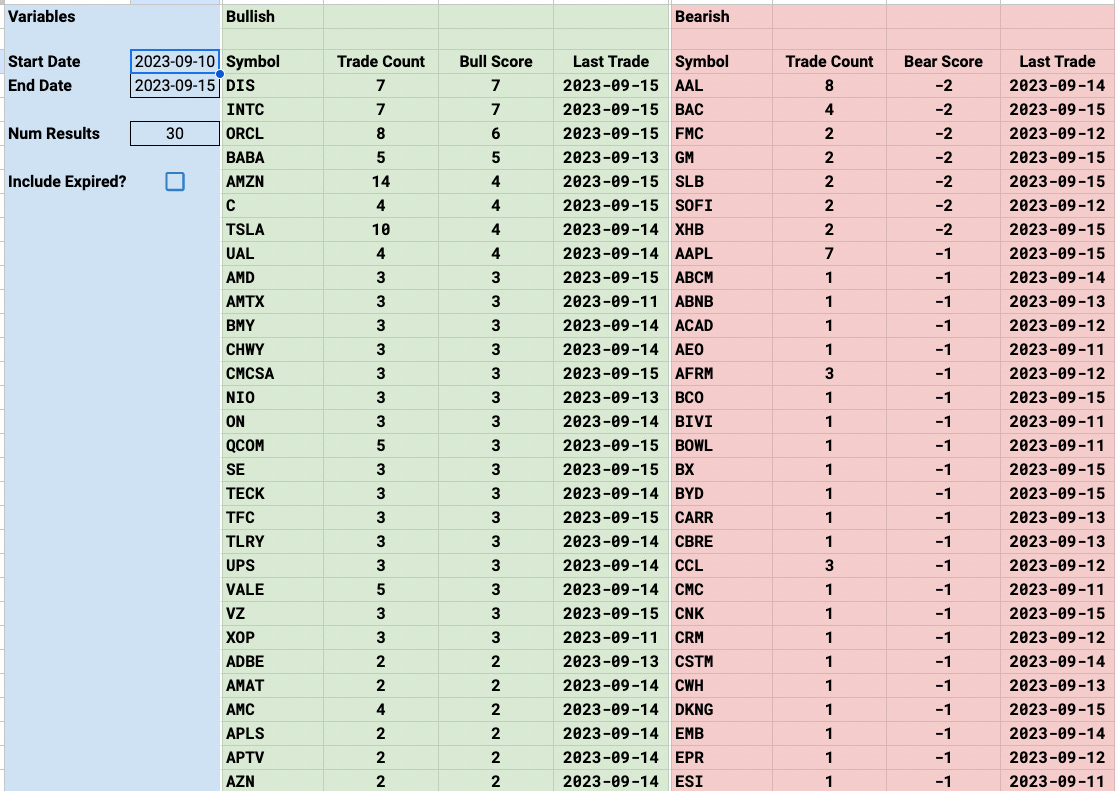Select the DKNG symbol cell
This screenshot has width=1115, height=791.
[x=721, y=710]
